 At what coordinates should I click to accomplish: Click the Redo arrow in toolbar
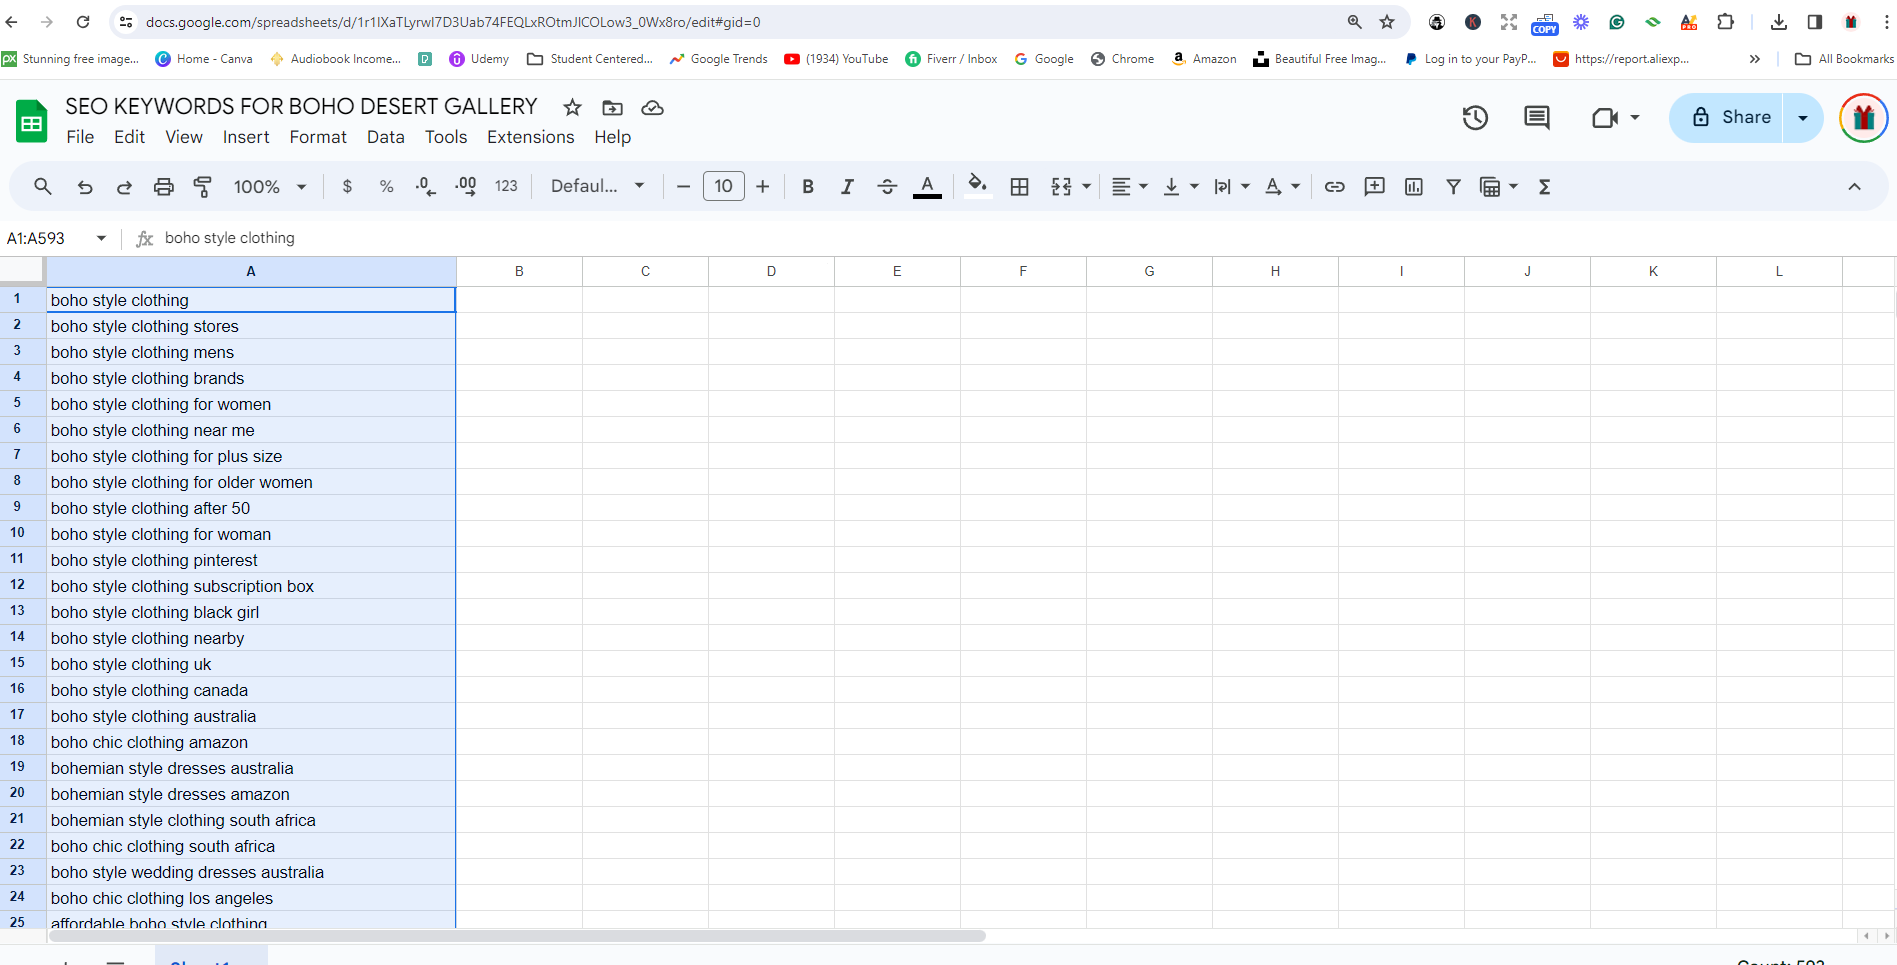(x=124, y=186)
